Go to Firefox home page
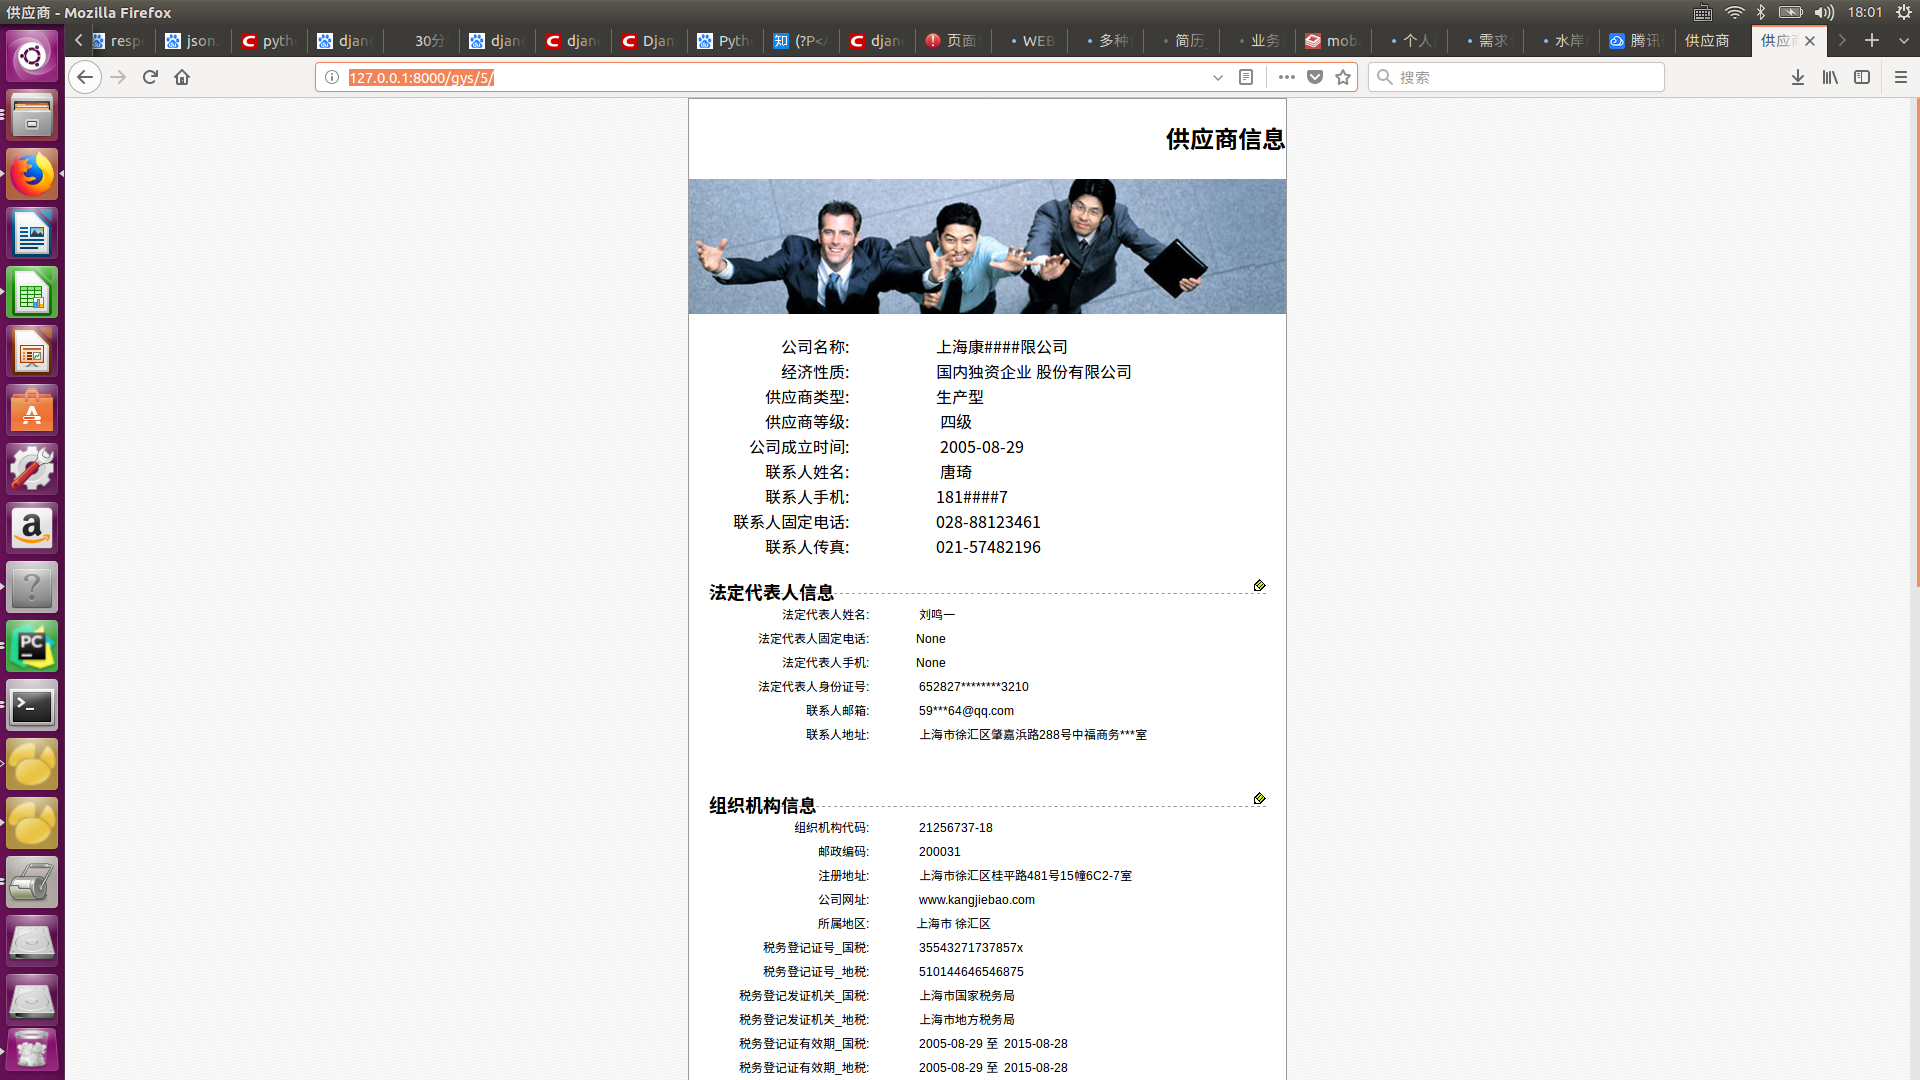Viewport: 1920px width, 1080px height. click(x=182, y=77)
